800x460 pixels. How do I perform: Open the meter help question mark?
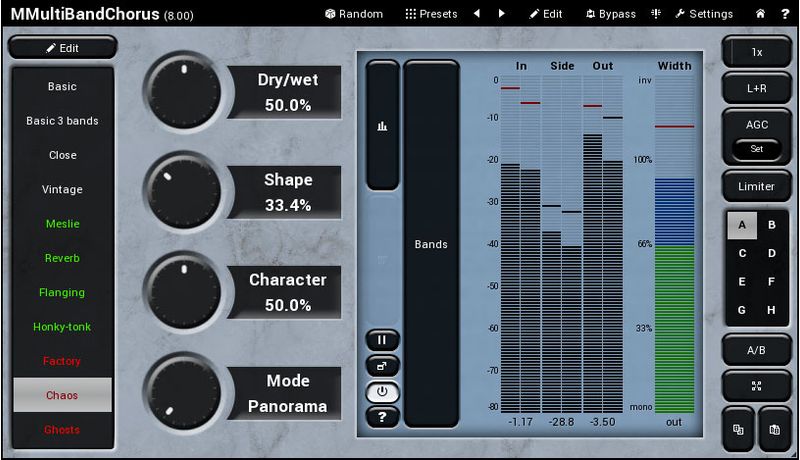382,417
